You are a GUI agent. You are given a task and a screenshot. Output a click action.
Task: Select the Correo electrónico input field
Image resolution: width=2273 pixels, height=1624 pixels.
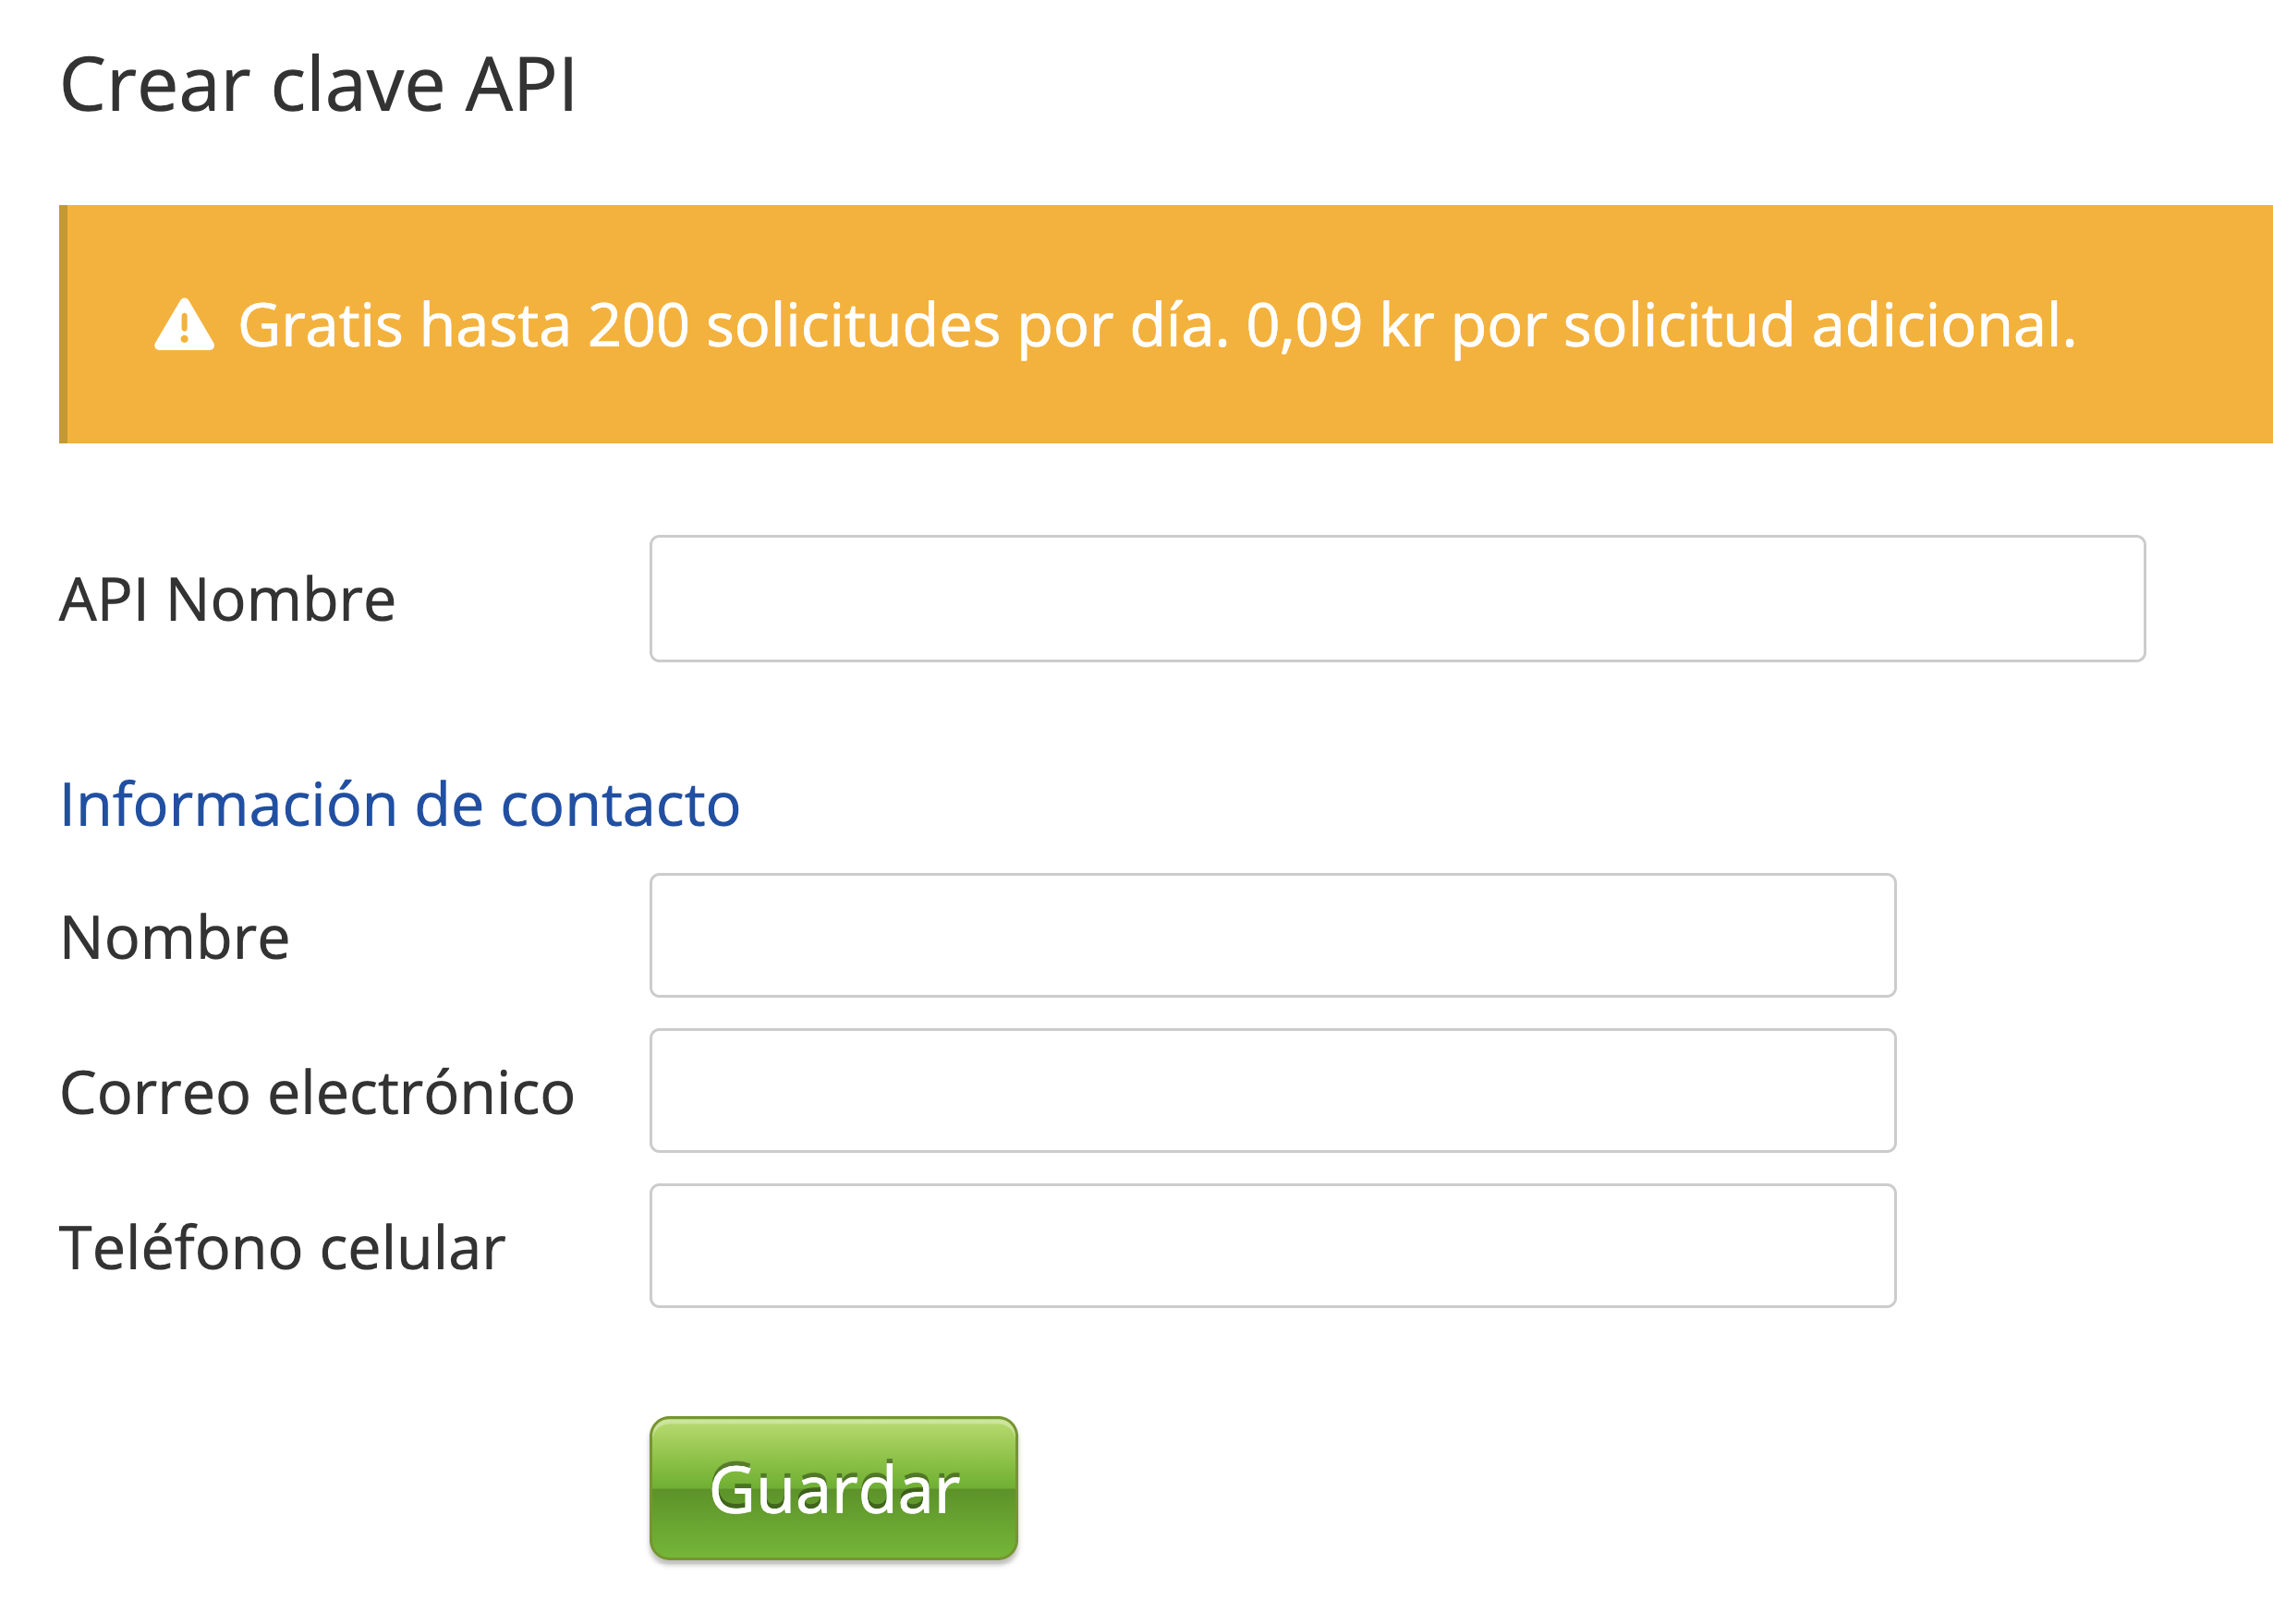[1272, 1090]
